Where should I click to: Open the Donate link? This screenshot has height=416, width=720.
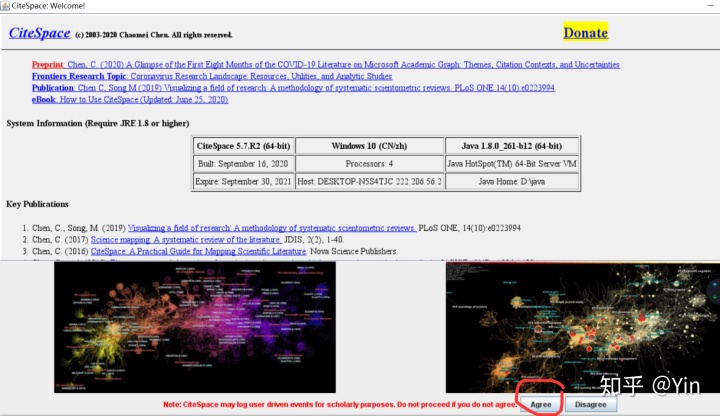click(585, 33)
